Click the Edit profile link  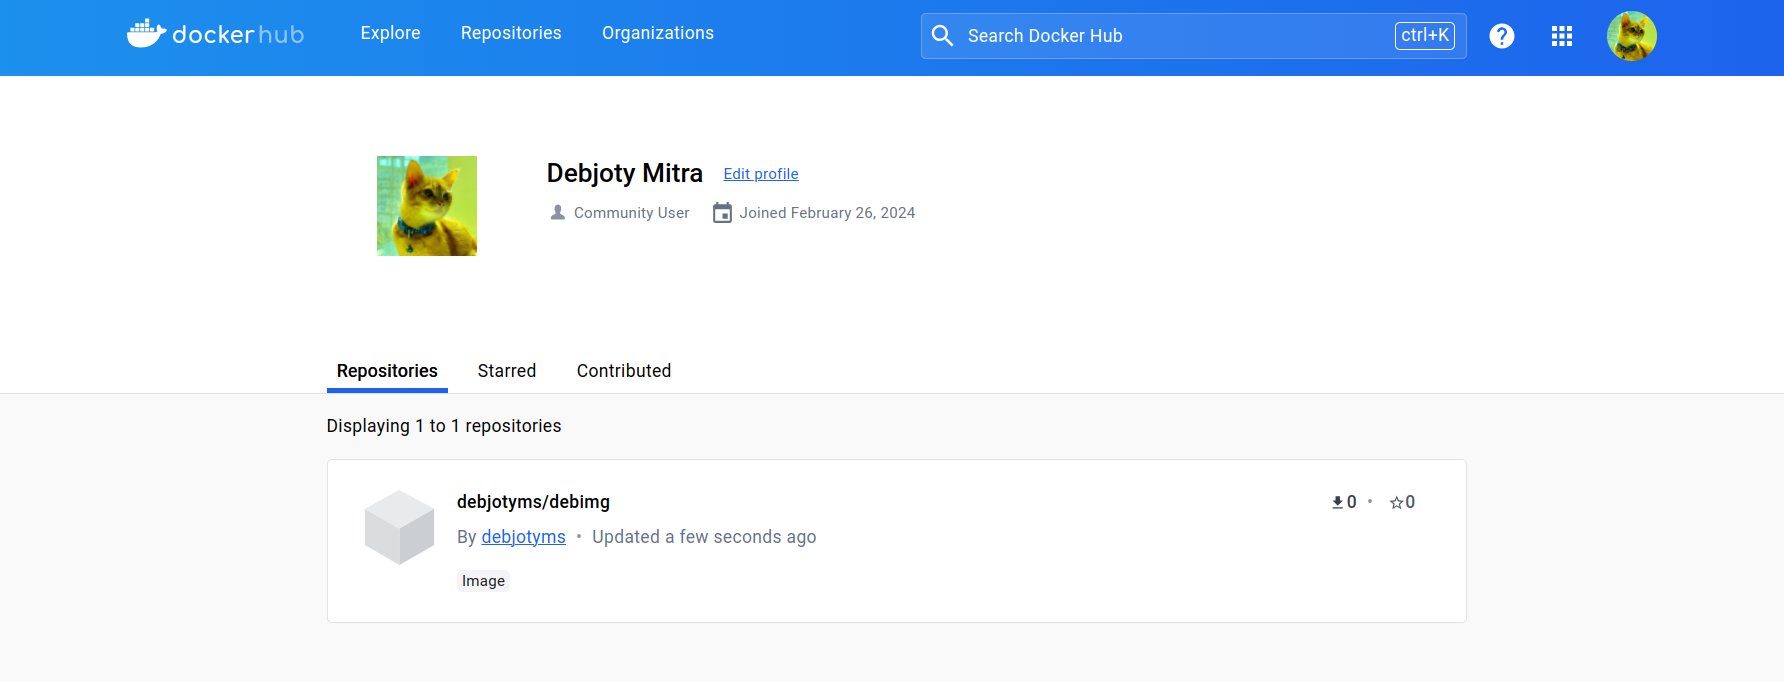point(761,174)
